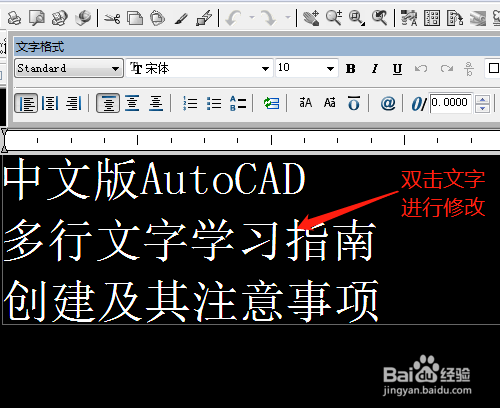Convert text to uppercase
This screenshot has width=500, height=408.
(306, 103)
